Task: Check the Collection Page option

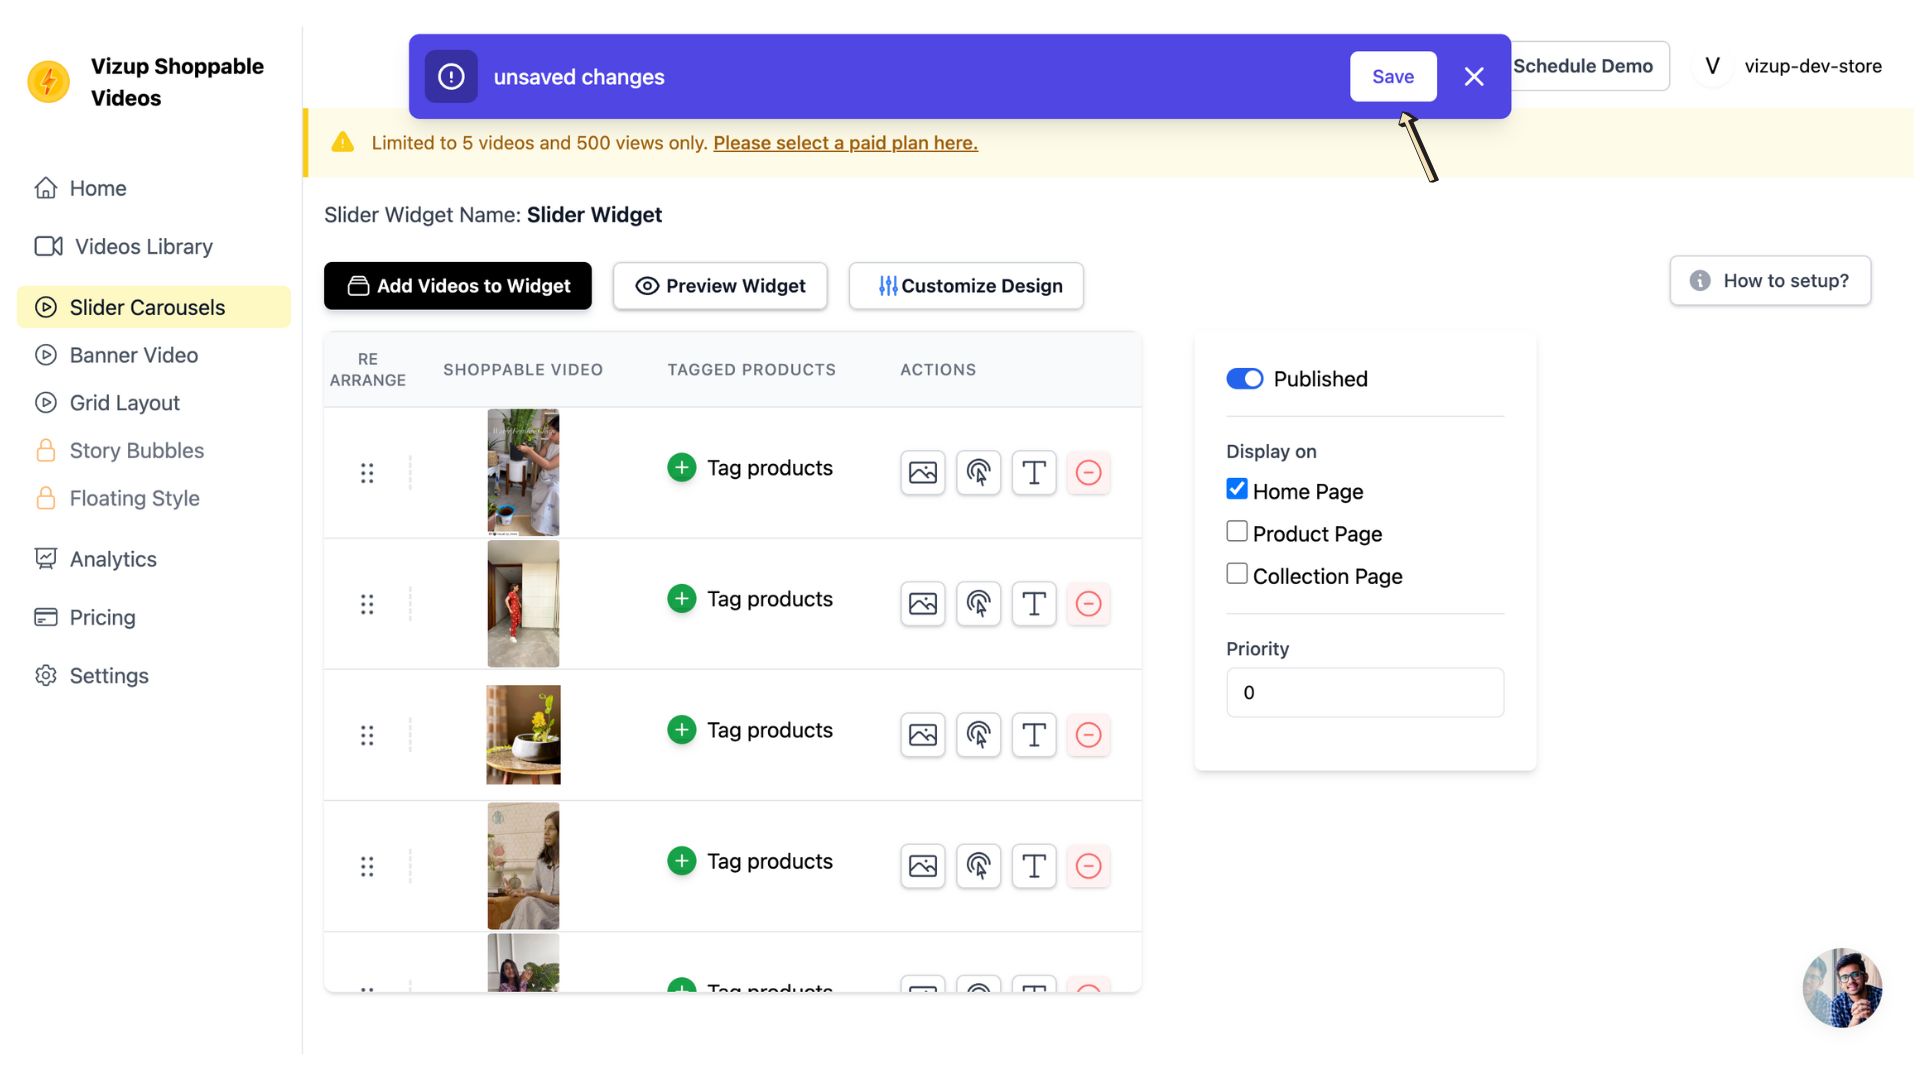Action: point(1237,574)
